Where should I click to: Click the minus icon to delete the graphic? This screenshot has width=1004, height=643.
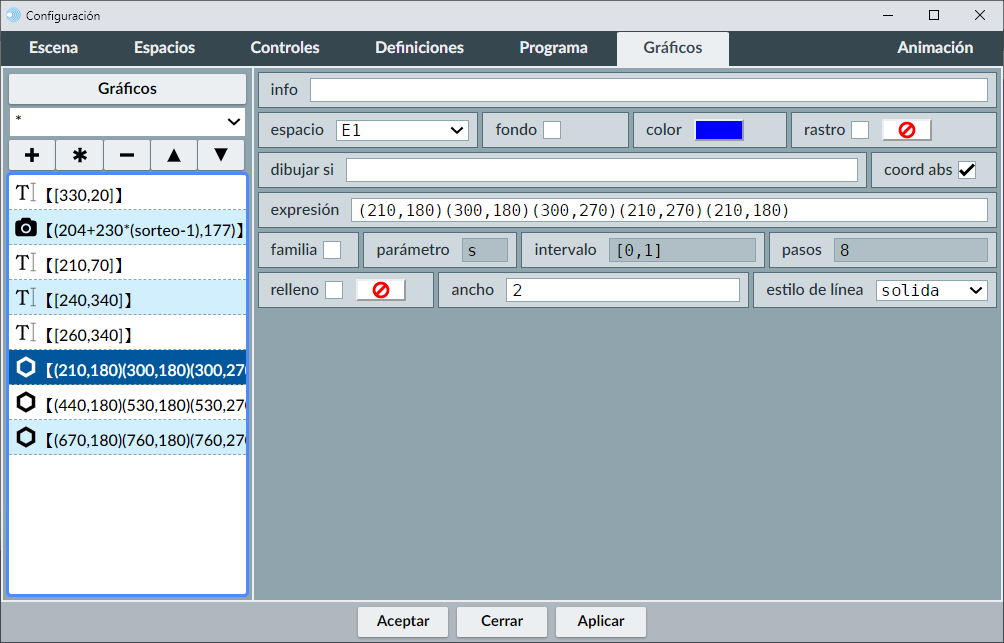click(127, 155)
